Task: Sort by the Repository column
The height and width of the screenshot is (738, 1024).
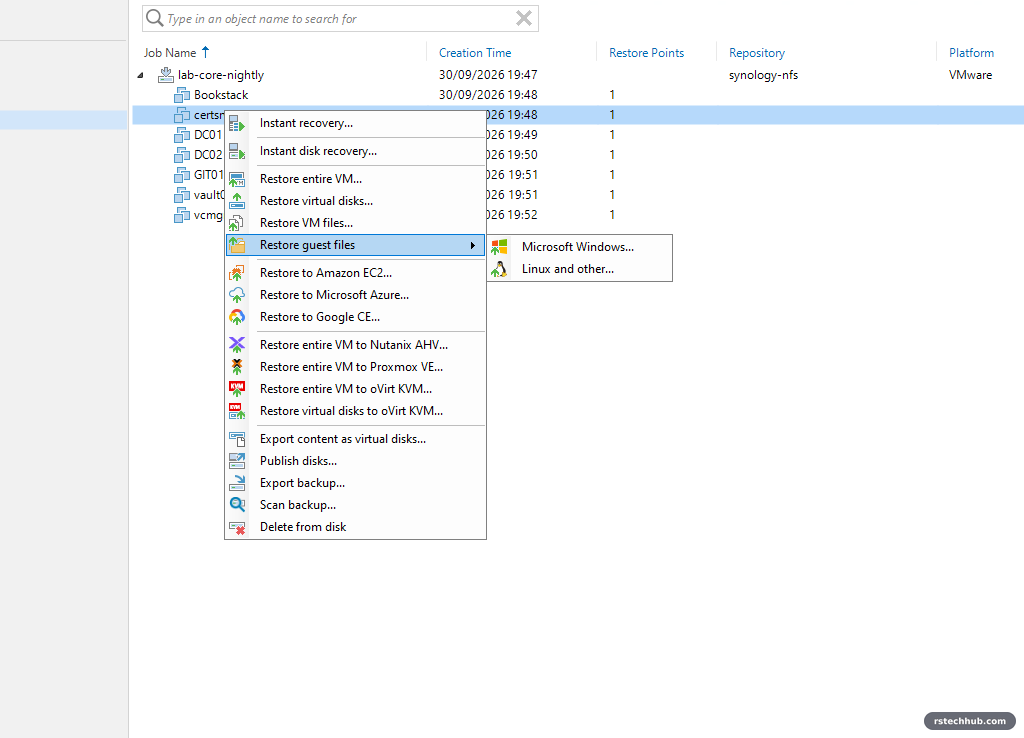Action: pos(757,53)
